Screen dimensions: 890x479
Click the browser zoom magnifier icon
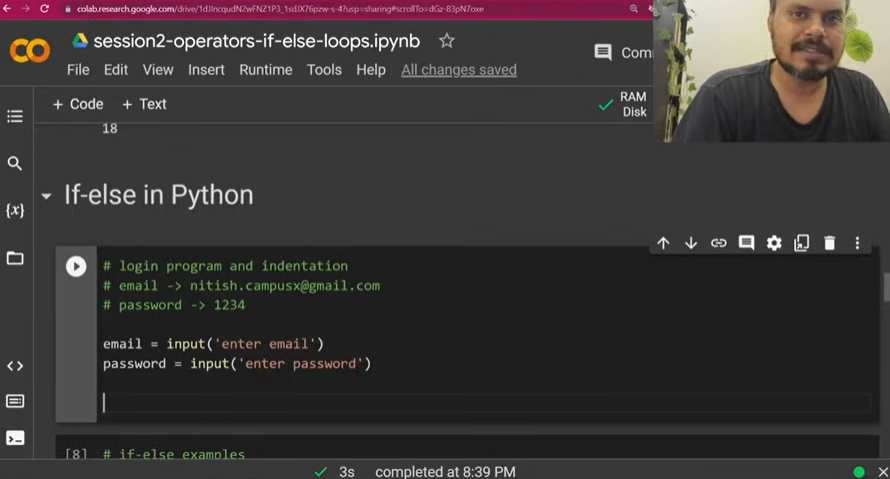[x=633, y=9]
